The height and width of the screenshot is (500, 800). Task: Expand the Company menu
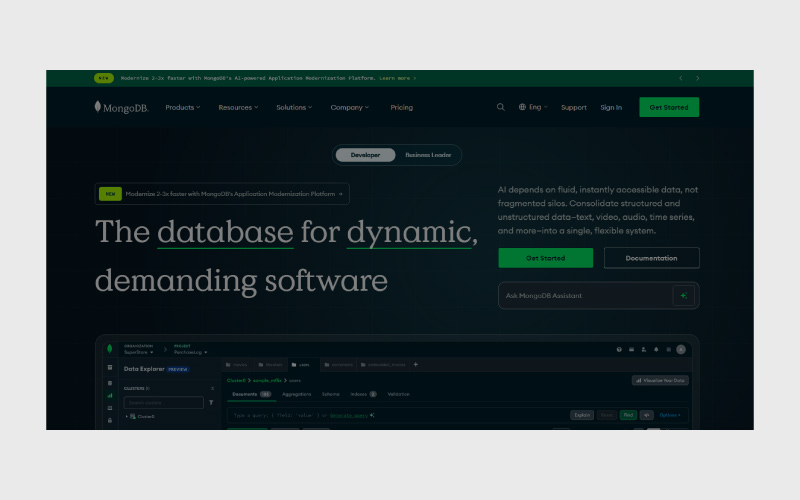[349, 107]
